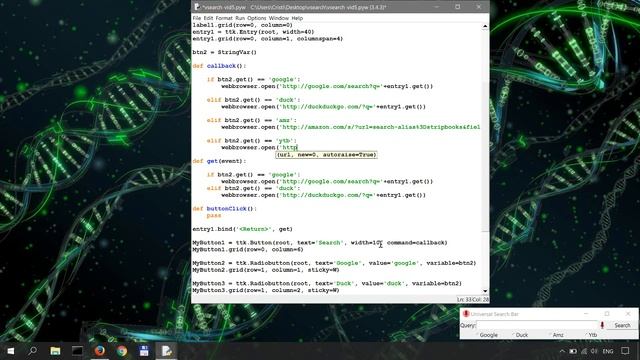Select the Ytb radio button
The height and width of the screenshot is (360, 640).
(590, 335)
